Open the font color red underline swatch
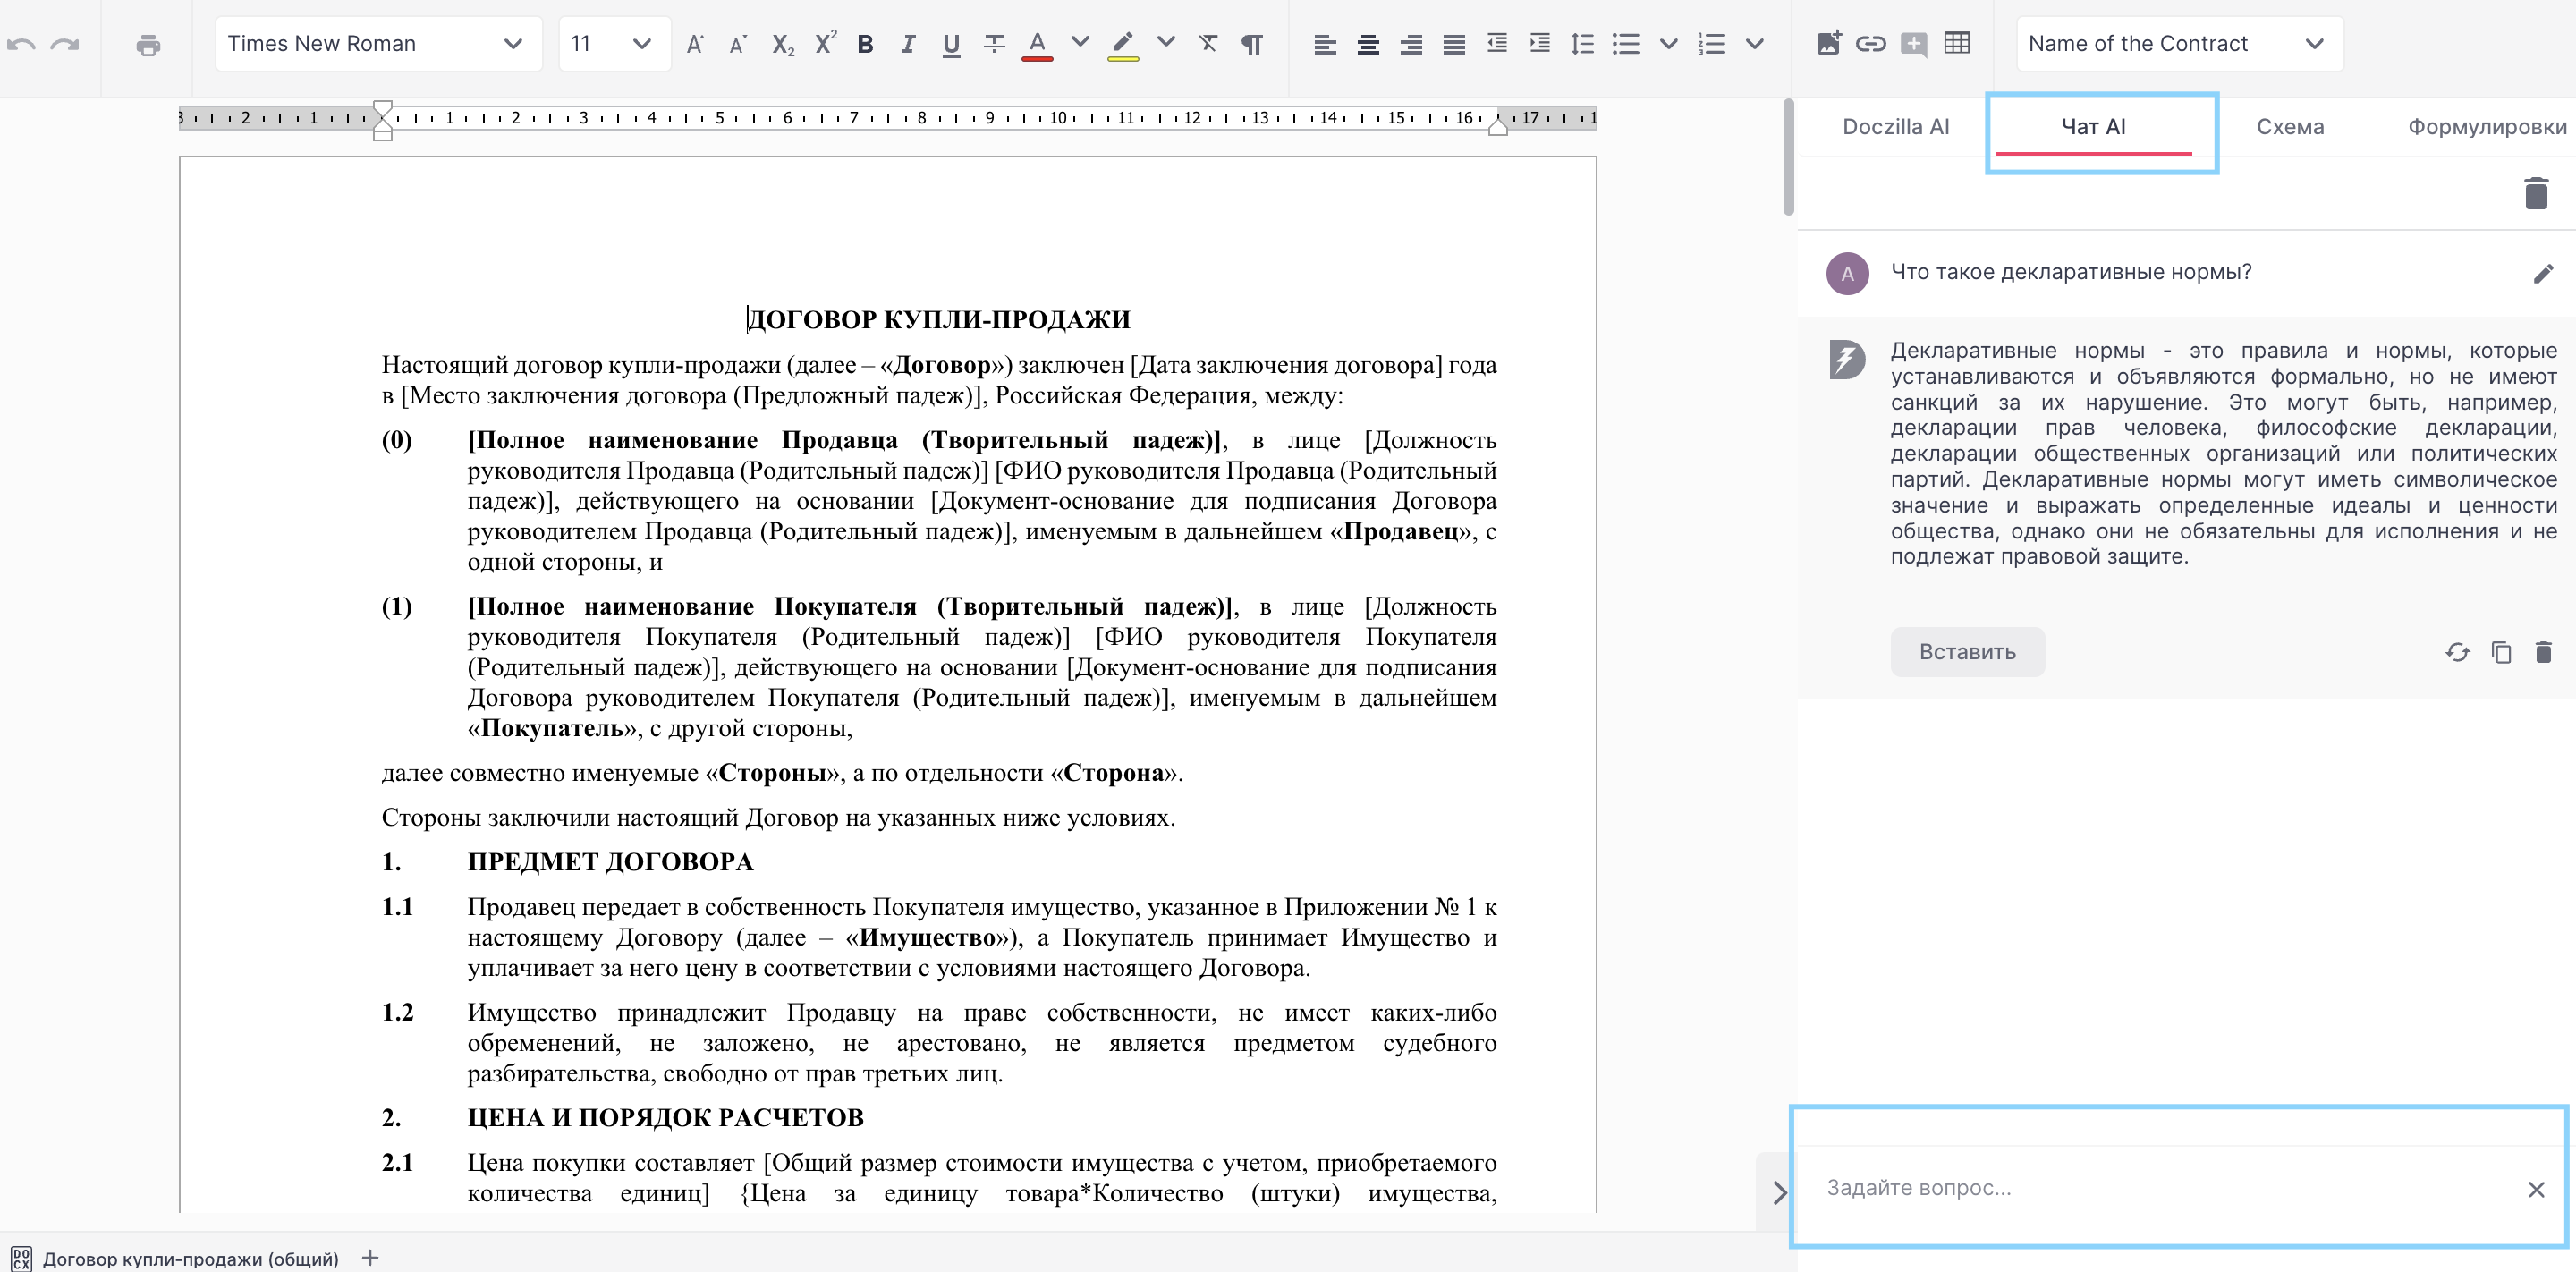Viewport: 2576px width, 1272px height. click(1037, 45)
